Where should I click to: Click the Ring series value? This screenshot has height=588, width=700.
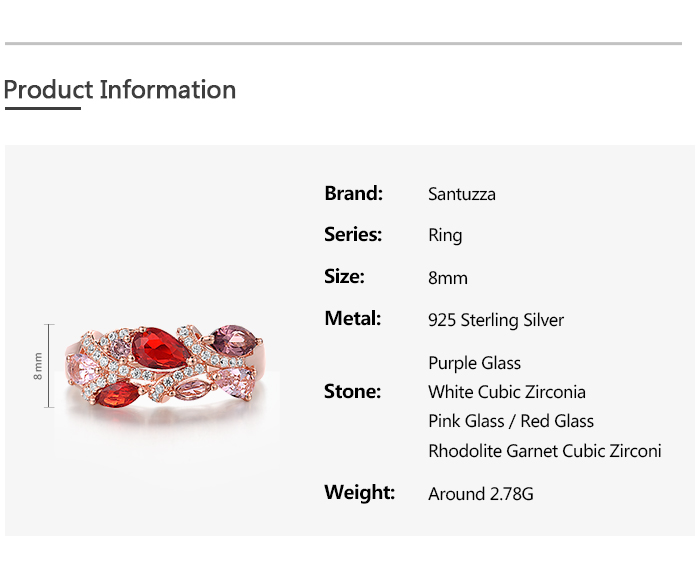point(445,236)
